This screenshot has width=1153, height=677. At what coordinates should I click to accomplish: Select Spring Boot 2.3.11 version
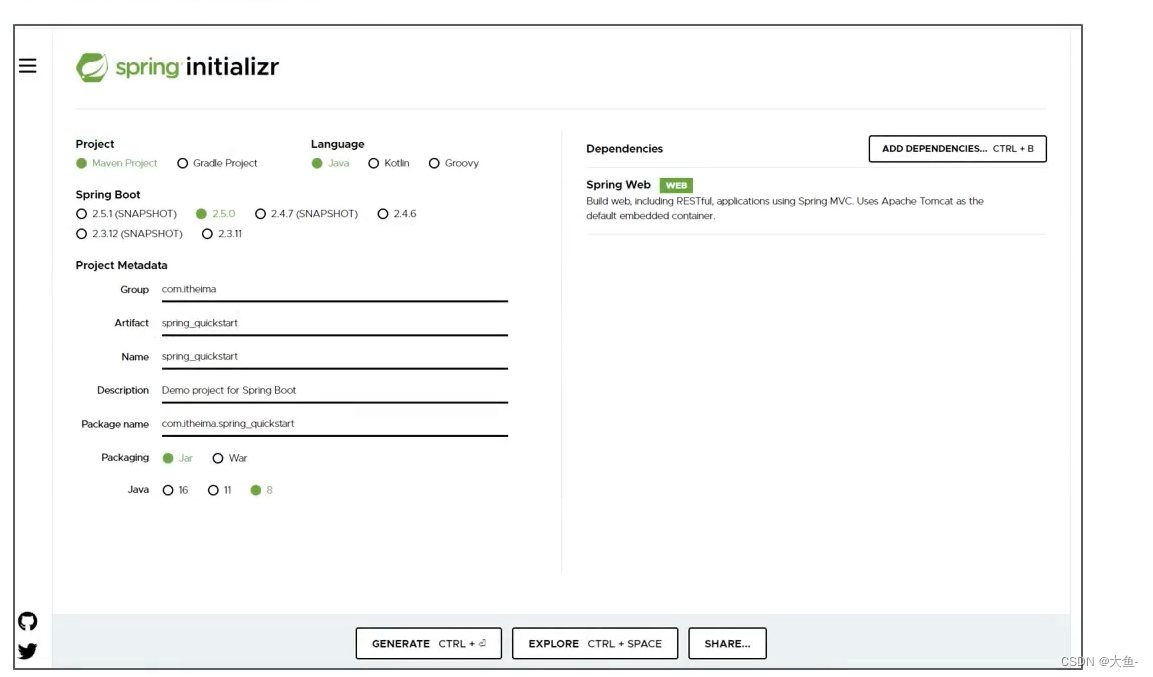(x=222, y=234)
